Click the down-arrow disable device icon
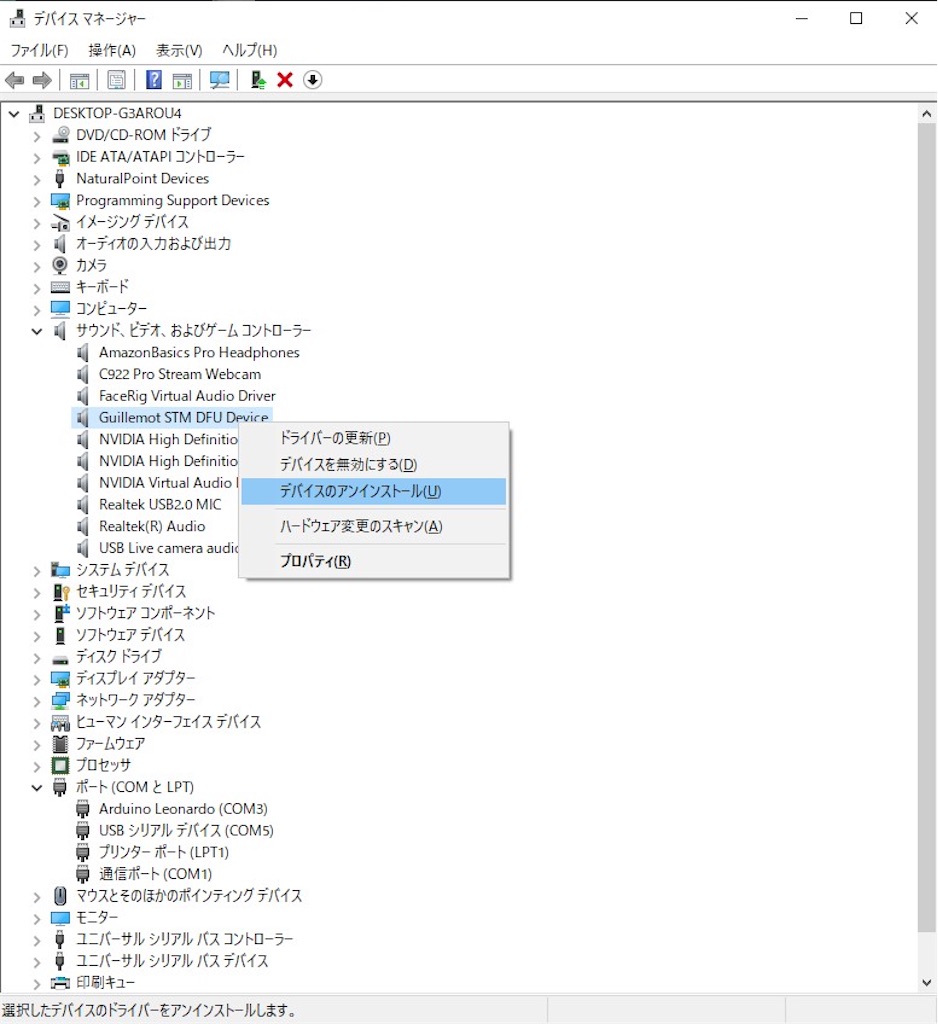Image resolution: width=938 pixels, height=1024 pixels. pyautogui.click(x=313, y=80)
